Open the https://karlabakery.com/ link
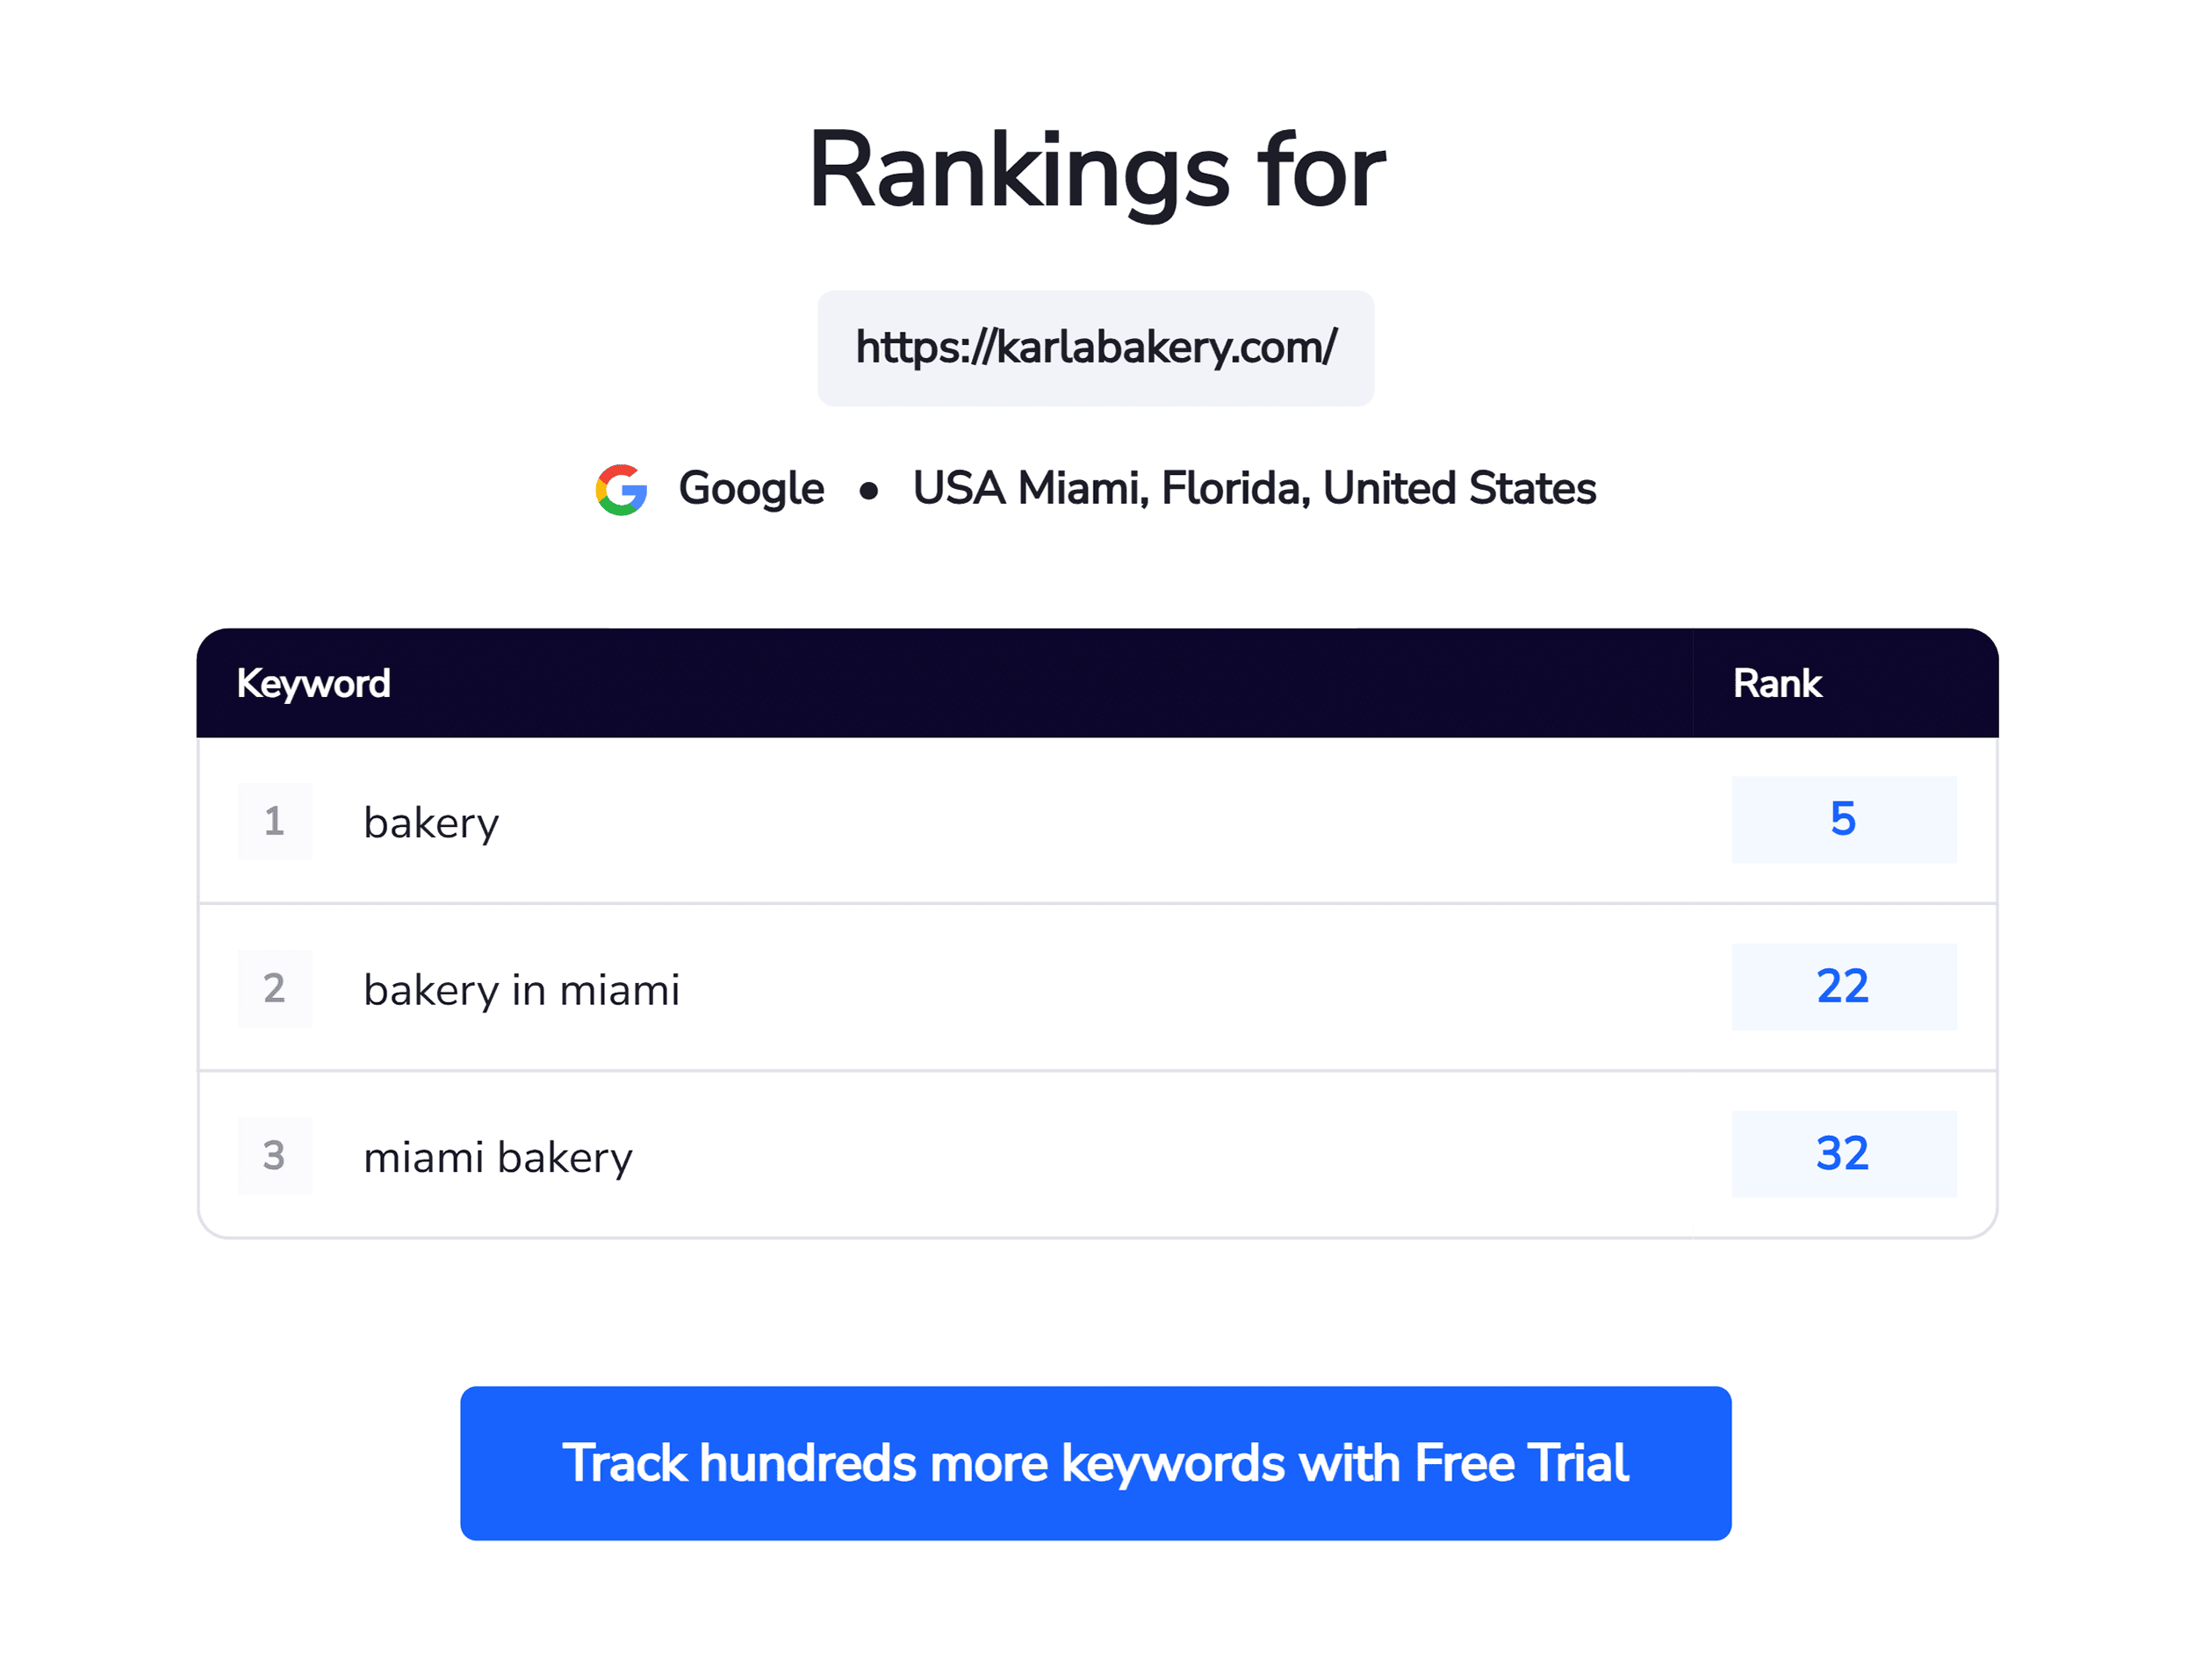The height and width of the screenshot is (1680, 2195). (x=1096, y=348)
